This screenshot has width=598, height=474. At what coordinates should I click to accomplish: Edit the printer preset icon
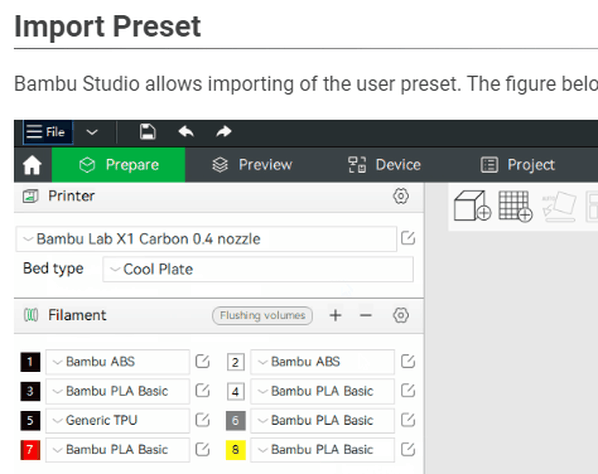coord(408,239)
